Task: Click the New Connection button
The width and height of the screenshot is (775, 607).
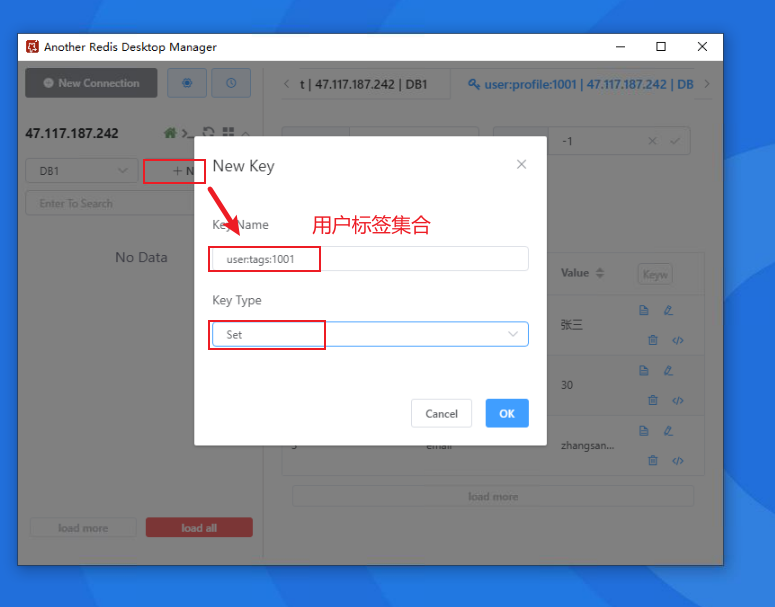Action: pyautogui.click(x=91, y=83)
